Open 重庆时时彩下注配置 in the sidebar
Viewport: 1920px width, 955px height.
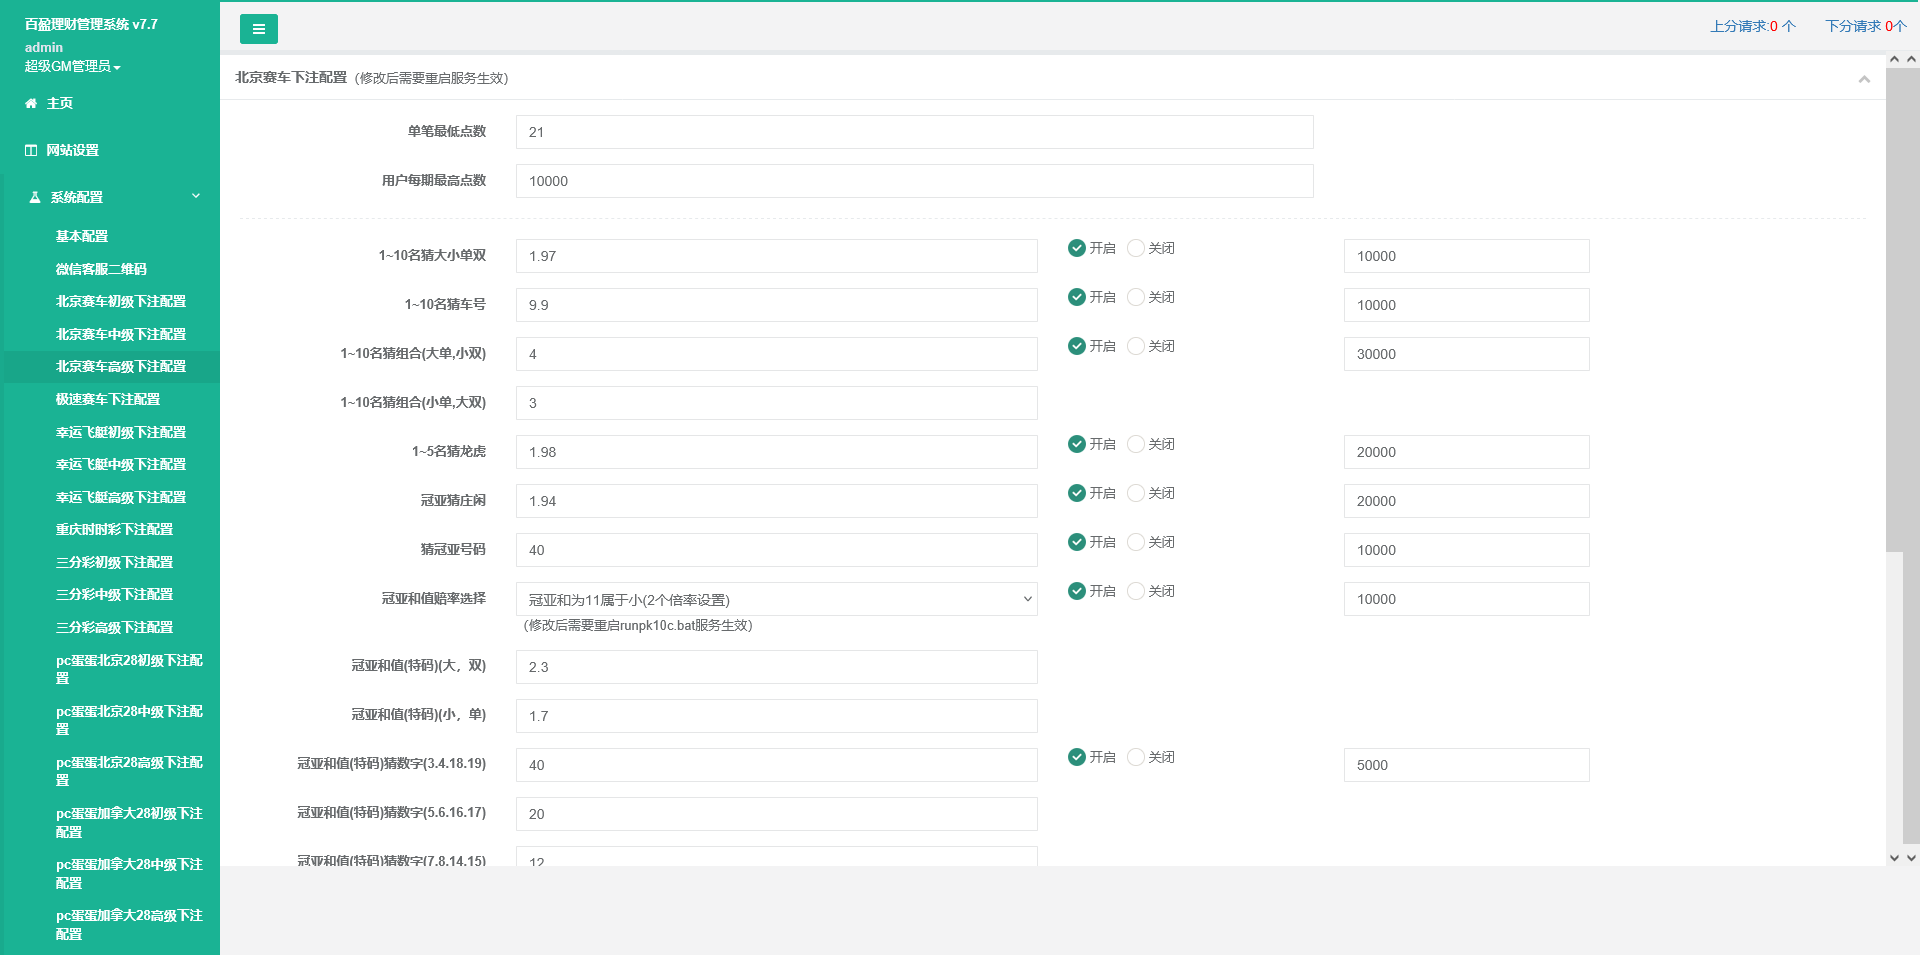114,529
